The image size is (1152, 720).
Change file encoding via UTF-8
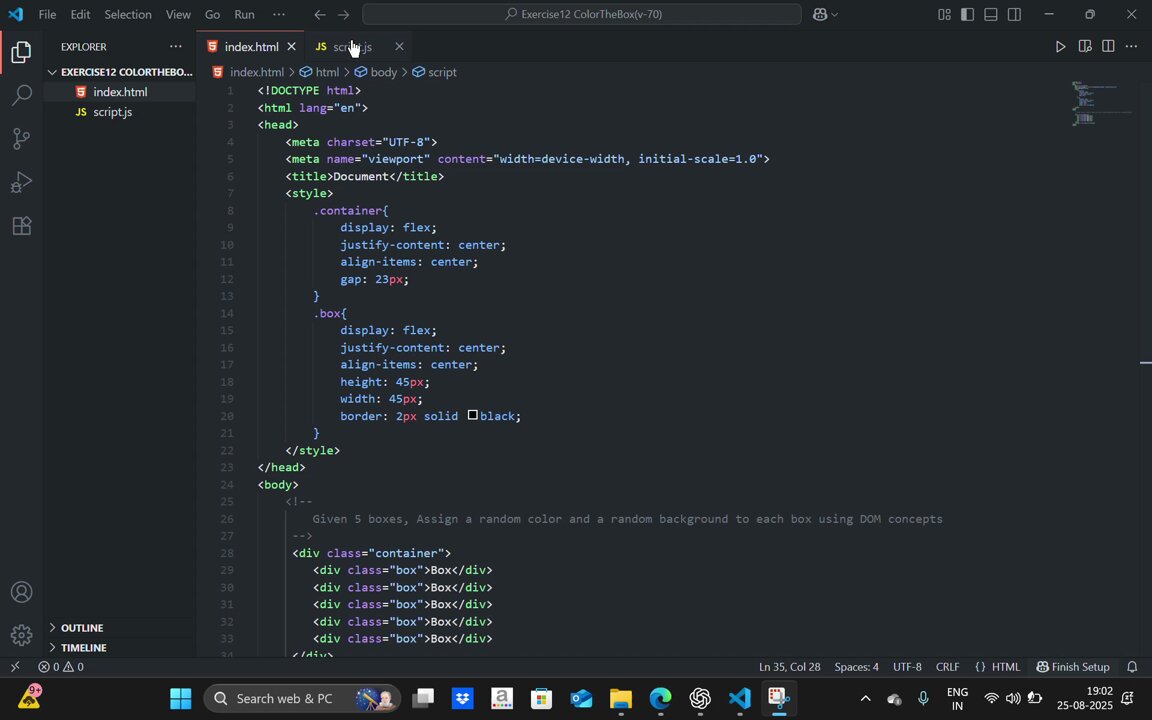coord(907,667)
